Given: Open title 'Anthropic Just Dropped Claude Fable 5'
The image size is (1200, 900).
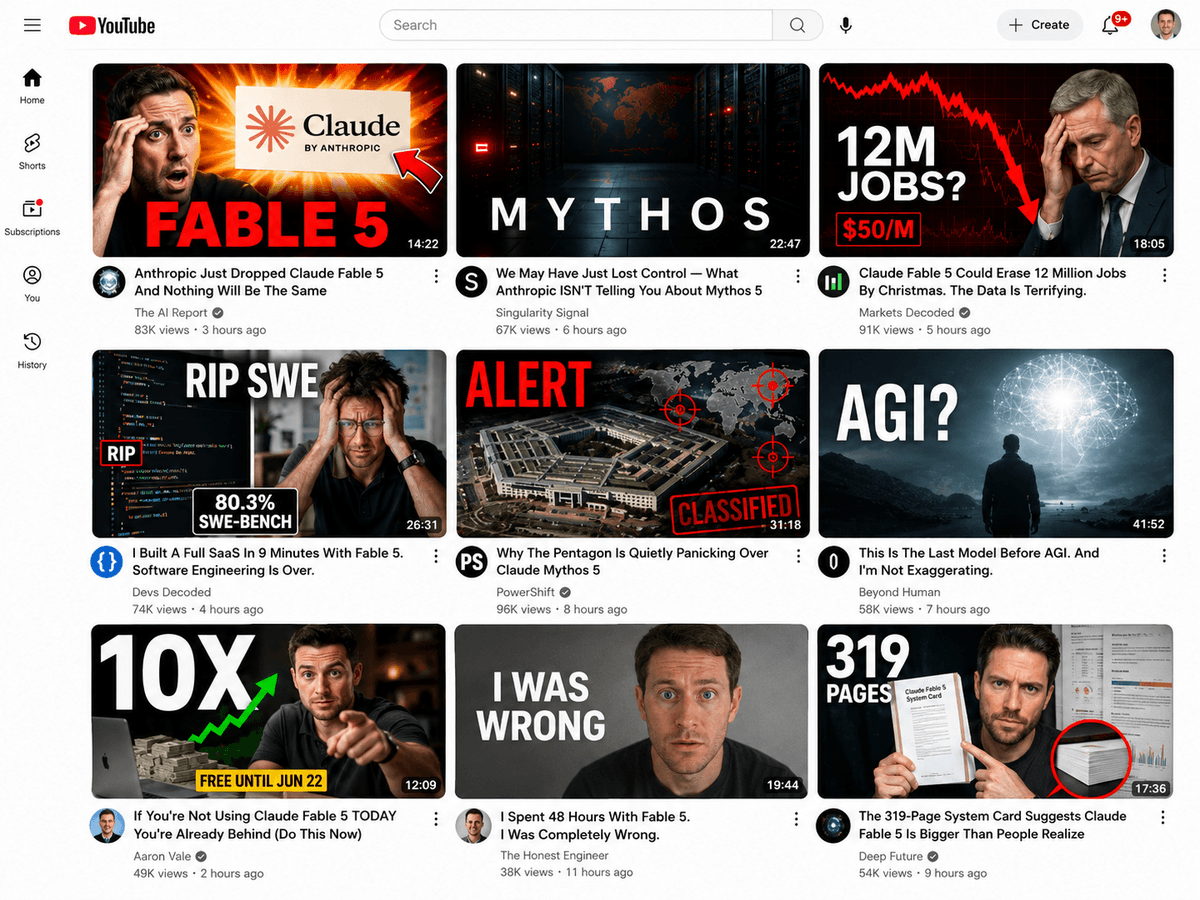Looking at the screenshot, I should (x=259, y=282).
